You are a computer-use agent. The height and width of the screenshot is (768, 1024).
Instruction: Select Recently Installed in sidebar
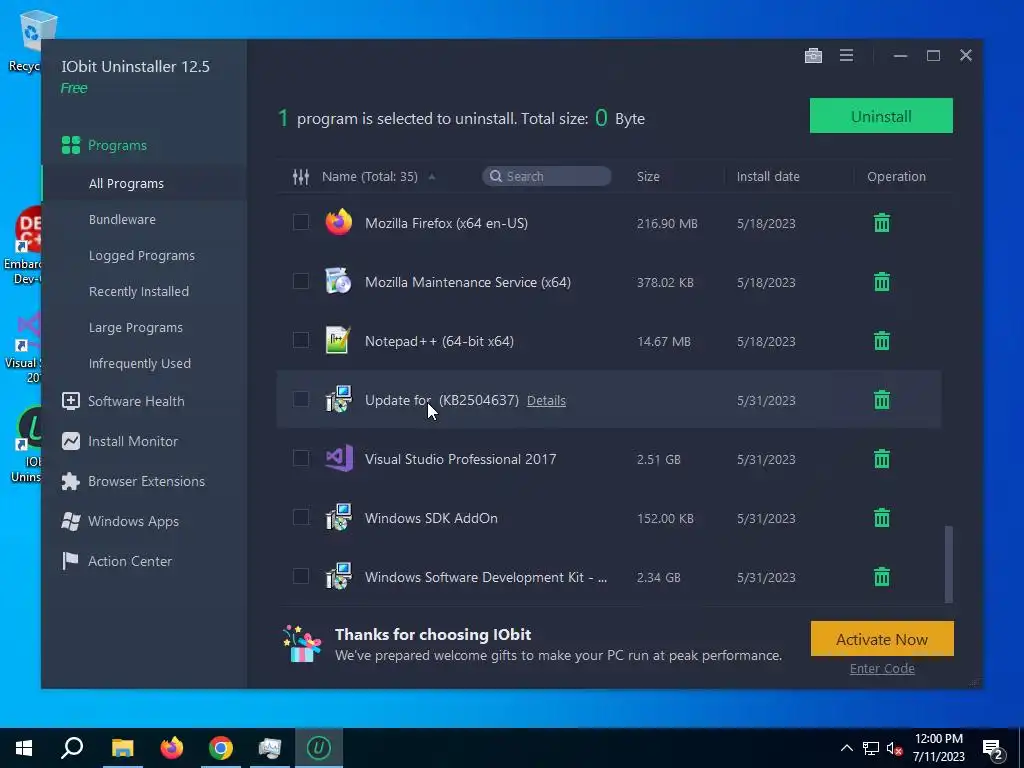(x=138, y=291)
